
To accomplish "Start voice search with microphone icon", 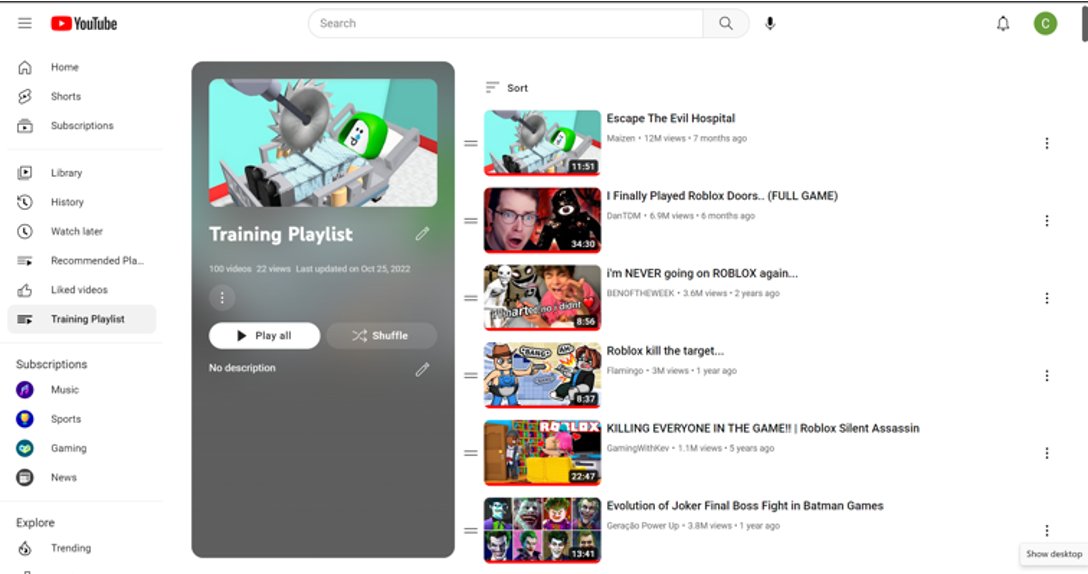I will pos(770,24).
